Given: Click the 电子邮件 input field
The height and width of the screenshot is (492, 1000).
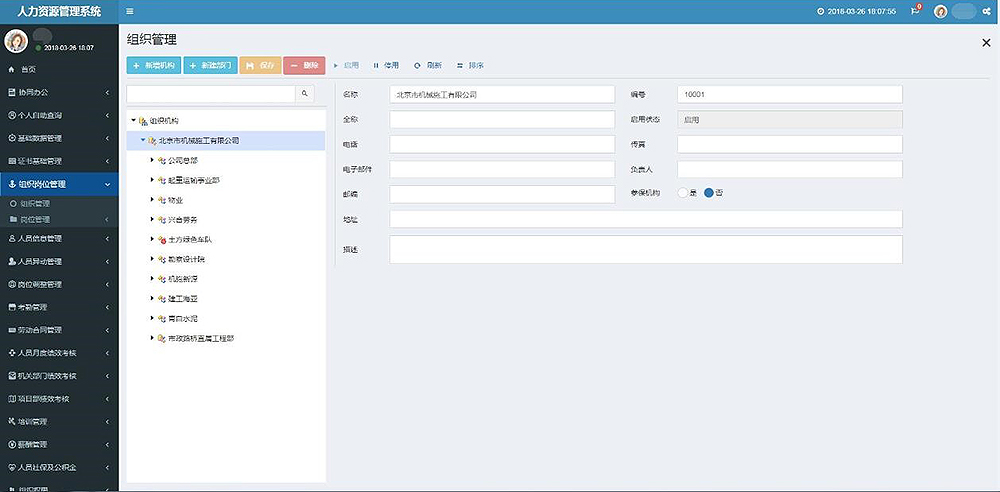Looking at the screenshot, I should pos(502,169).
